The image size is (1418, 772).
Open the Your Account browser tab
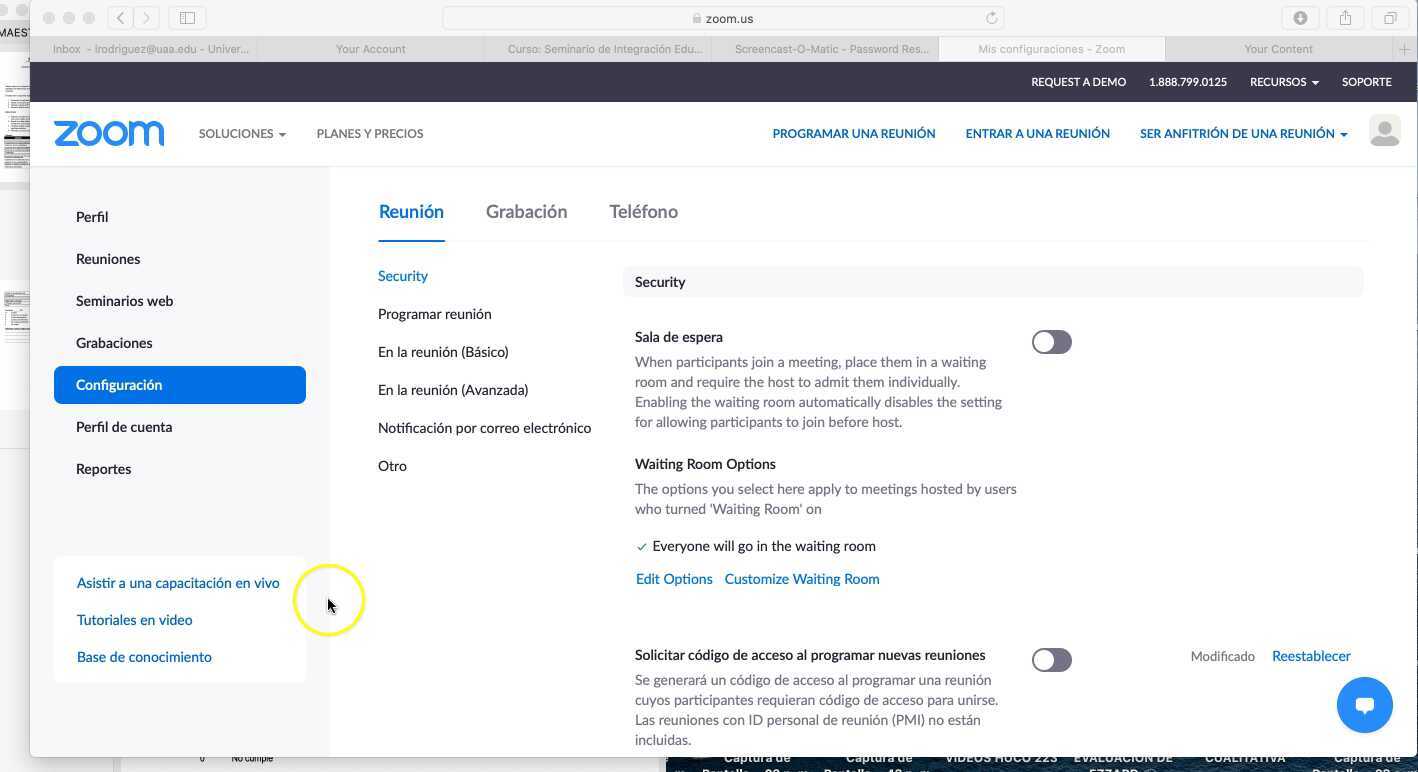click(370, 49)
